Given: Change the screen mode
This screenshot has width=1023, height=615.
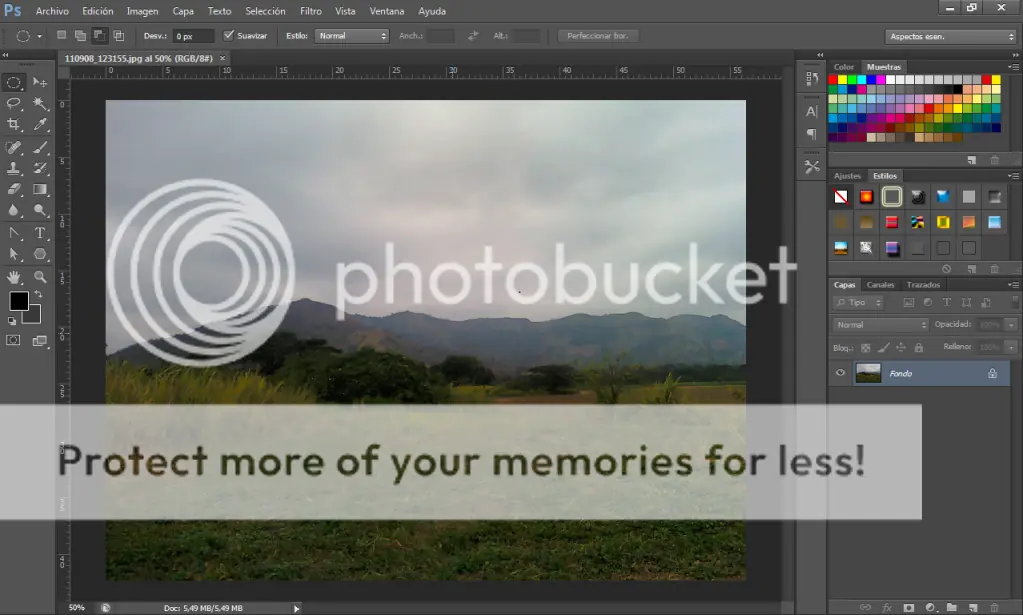Looking at the screenshot, I should click(40, 340).
